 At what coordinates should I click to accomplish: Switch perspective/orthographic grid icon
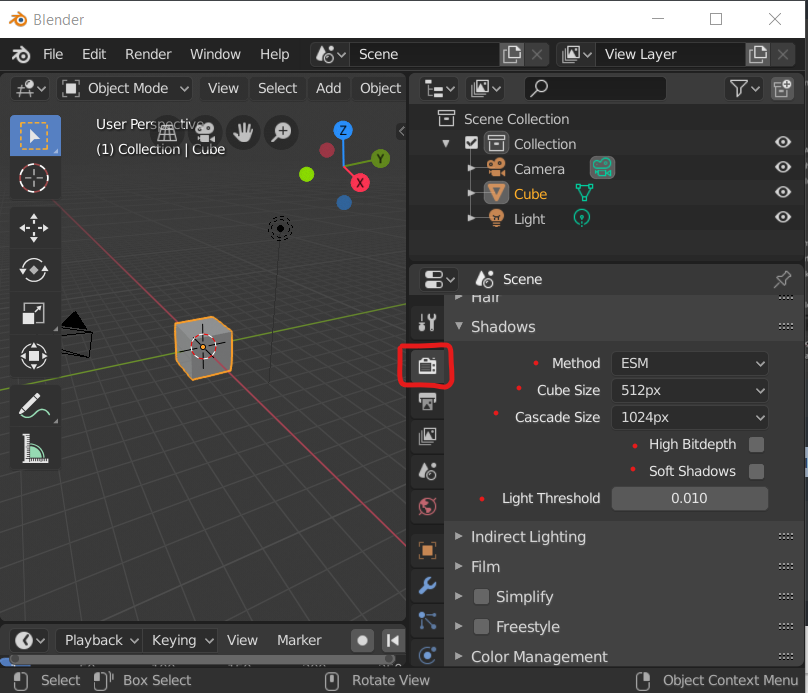[167, 132]
